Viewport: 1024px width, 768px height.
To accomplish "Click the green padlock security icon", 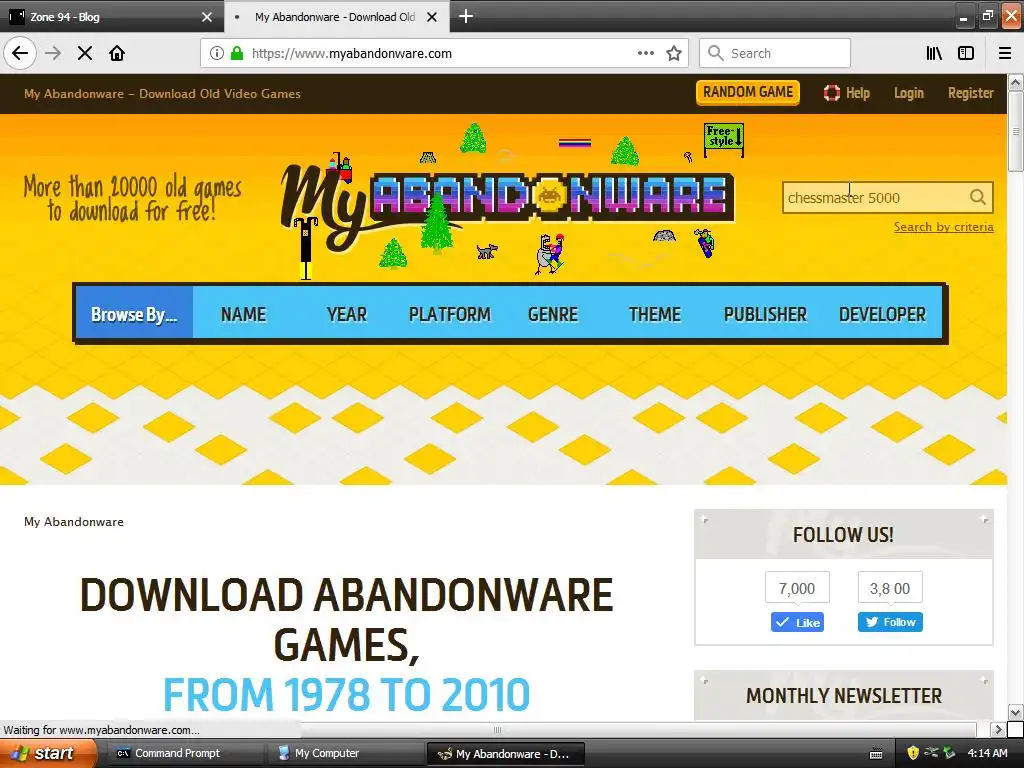I will [x=237, y=53].
